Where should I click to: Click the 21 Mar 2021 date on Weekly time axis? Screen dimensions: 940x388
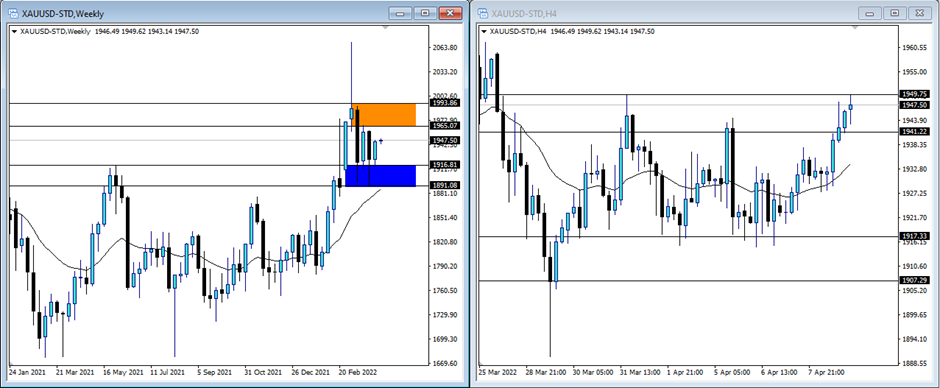[x=76, y=372]
